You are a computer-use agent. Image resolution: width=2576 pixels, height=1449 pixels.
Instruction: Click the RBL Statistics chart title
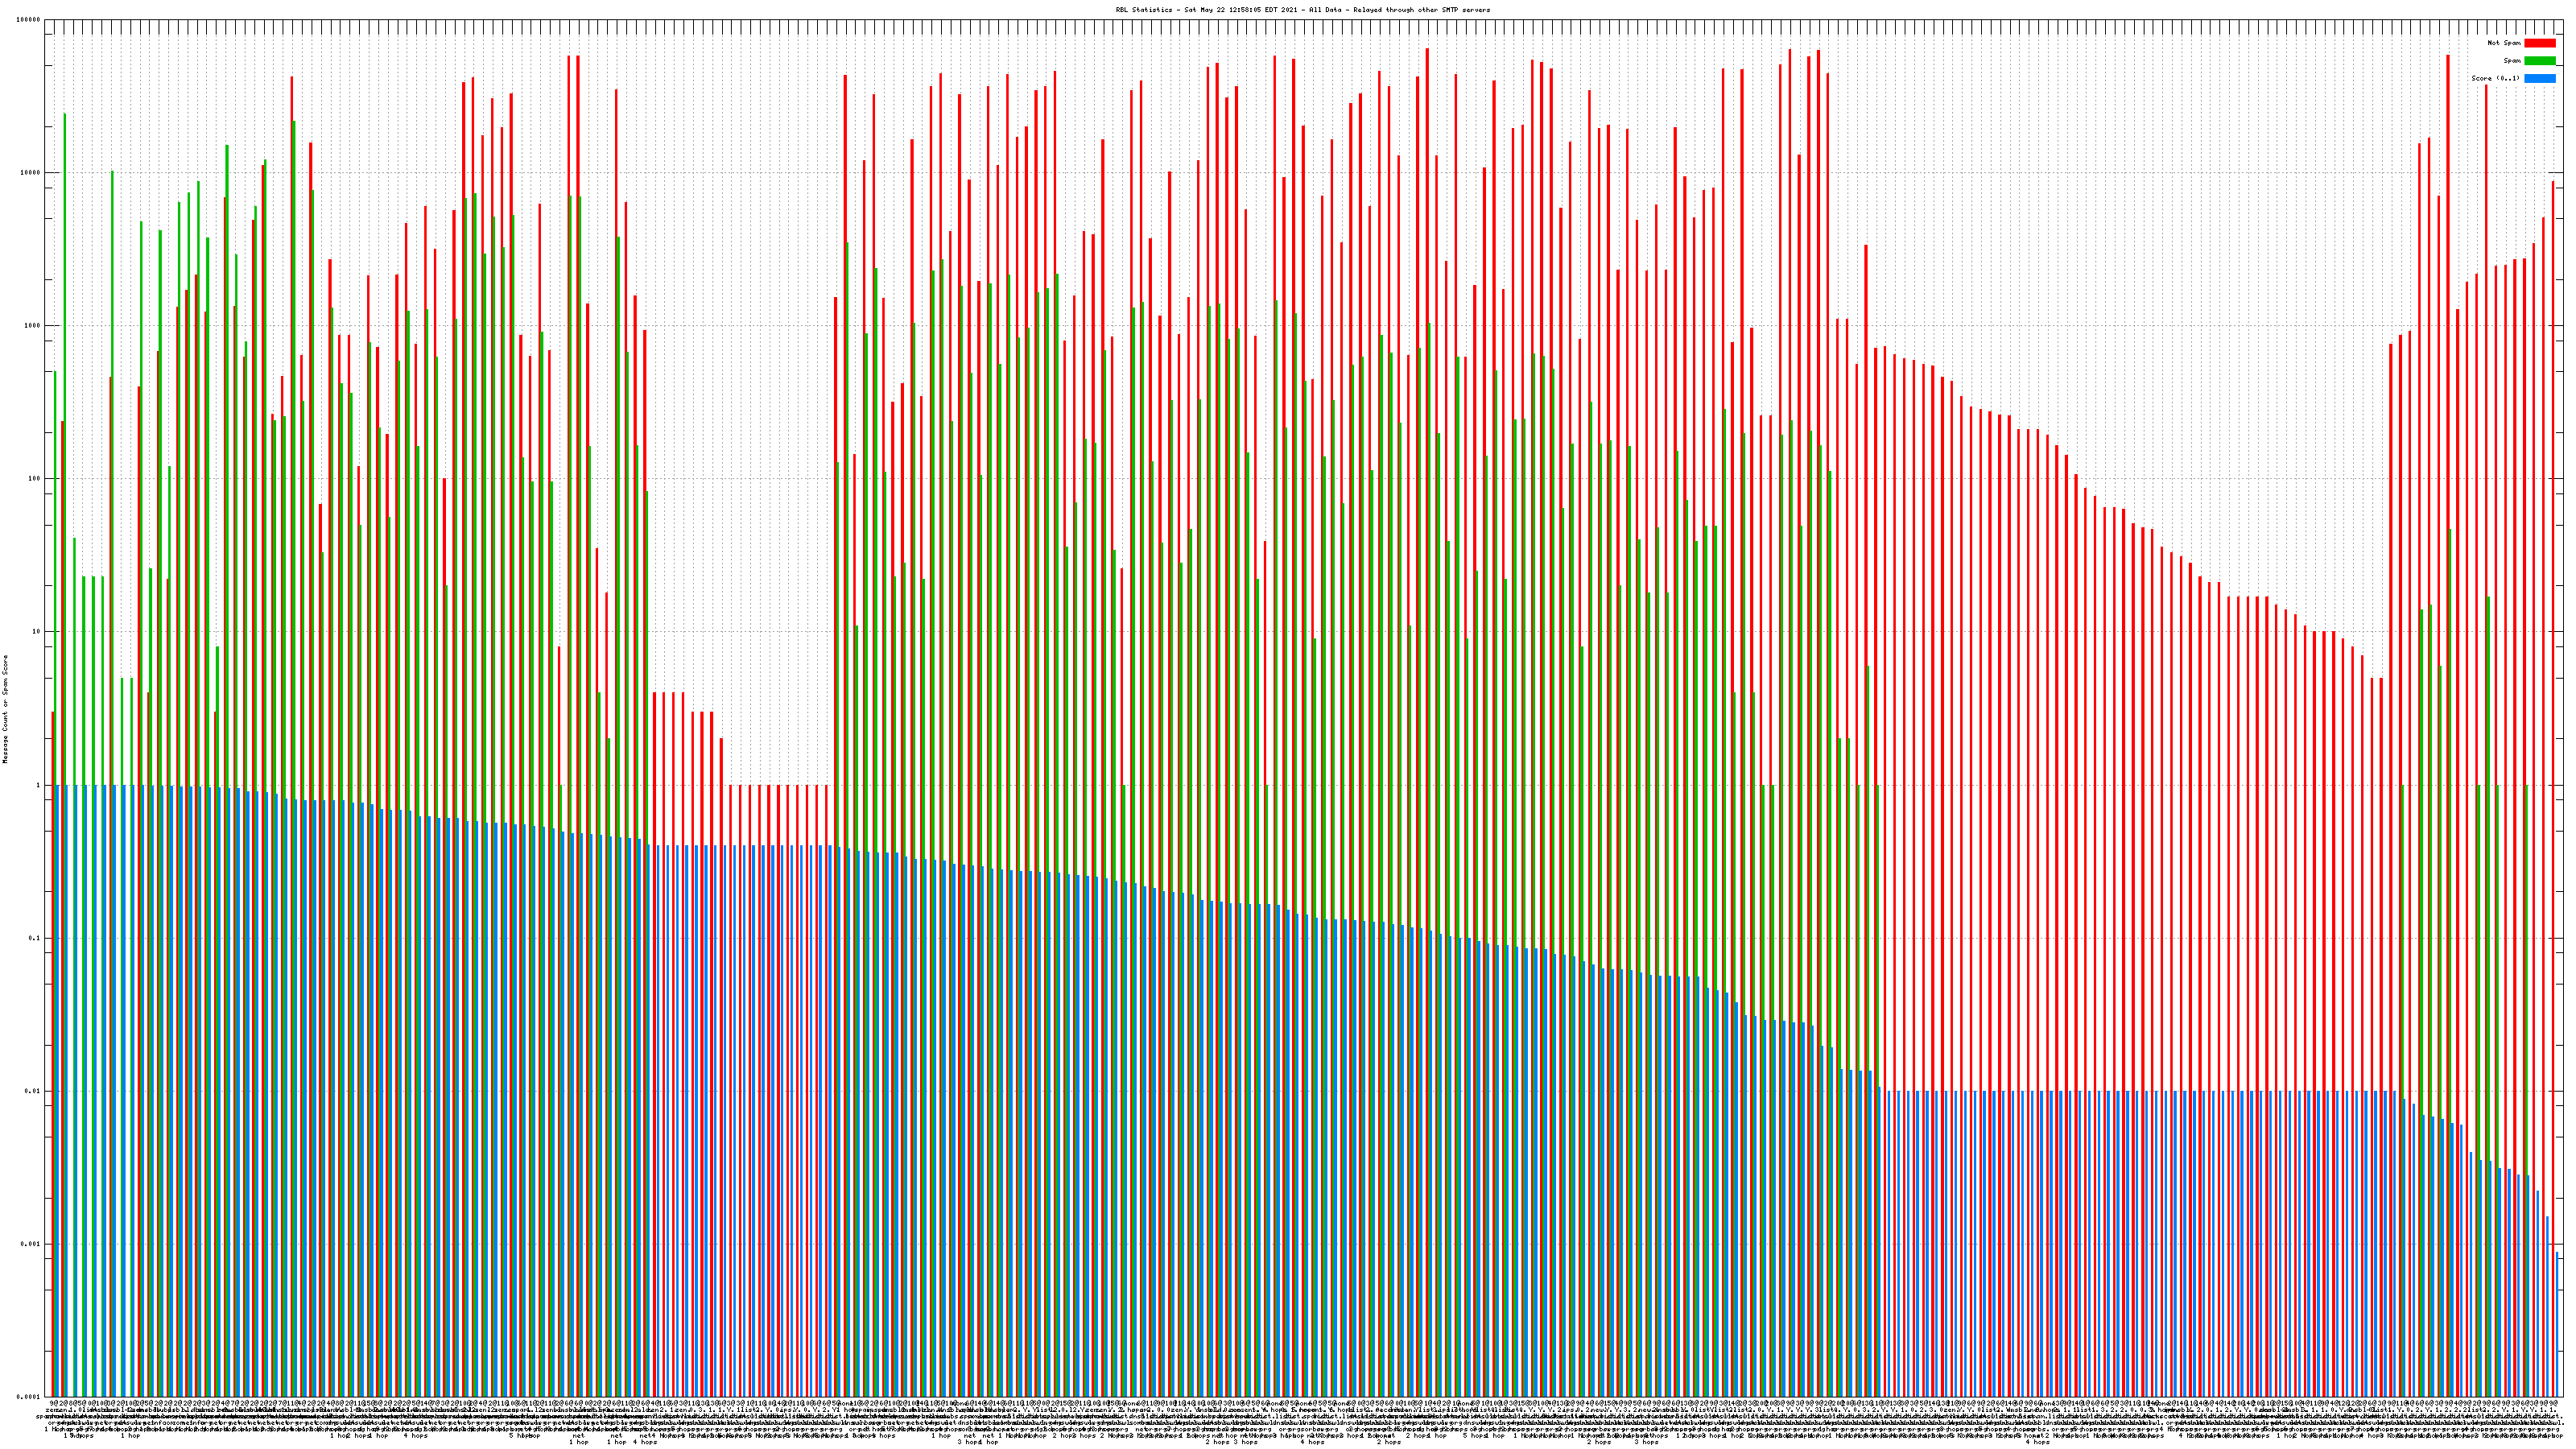[x=1302, y=10]
